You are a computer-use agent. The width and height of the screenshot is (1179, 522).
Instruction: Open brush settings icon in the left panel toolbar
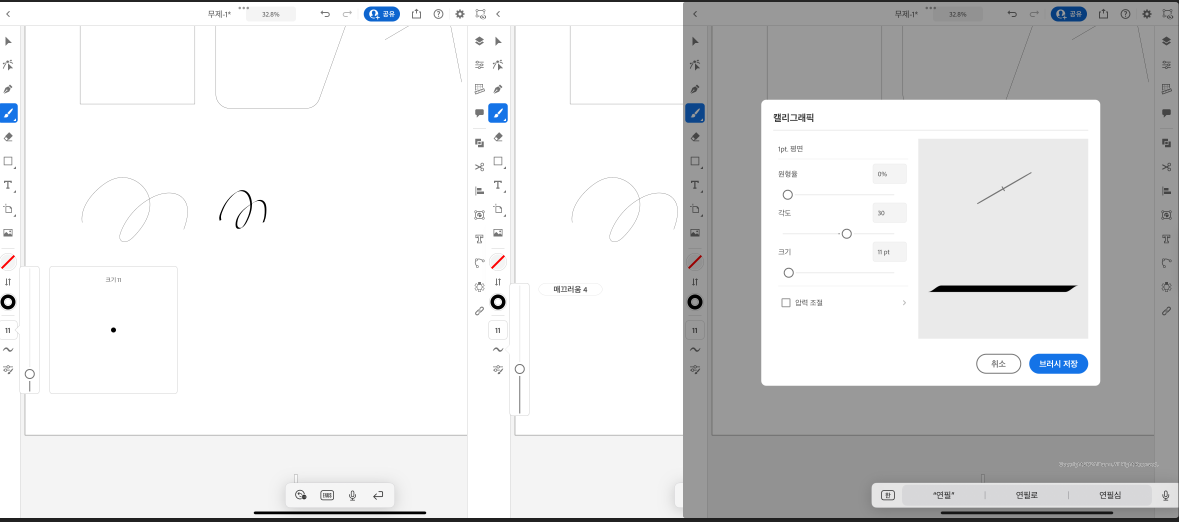[x=8, y=369]
